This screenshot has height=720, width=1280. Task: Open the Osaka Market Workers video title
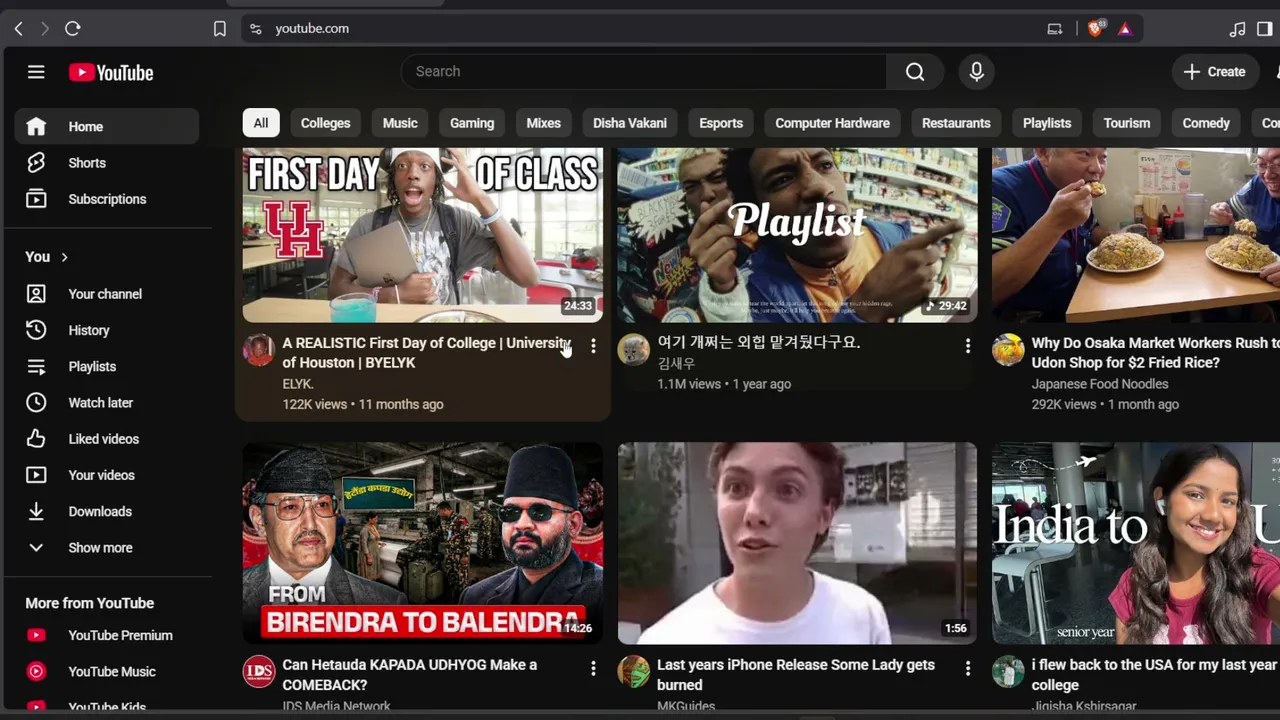[x=1155, y=353]
